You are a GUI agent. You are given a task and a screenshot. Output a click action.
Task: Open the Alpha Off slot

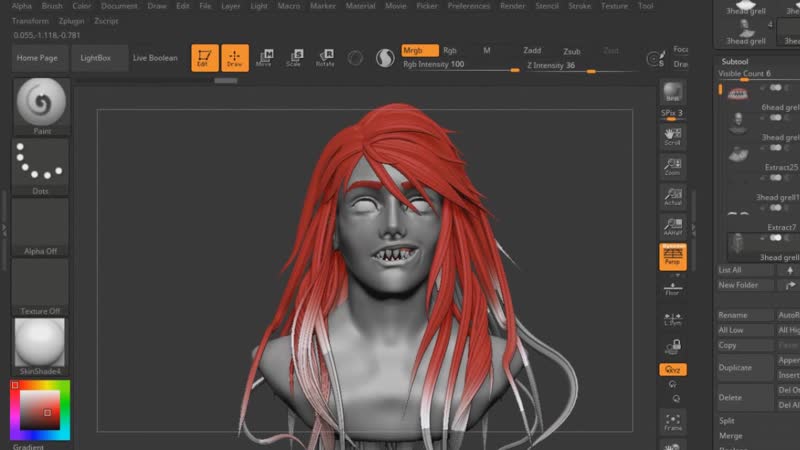[x=40, y=227]
